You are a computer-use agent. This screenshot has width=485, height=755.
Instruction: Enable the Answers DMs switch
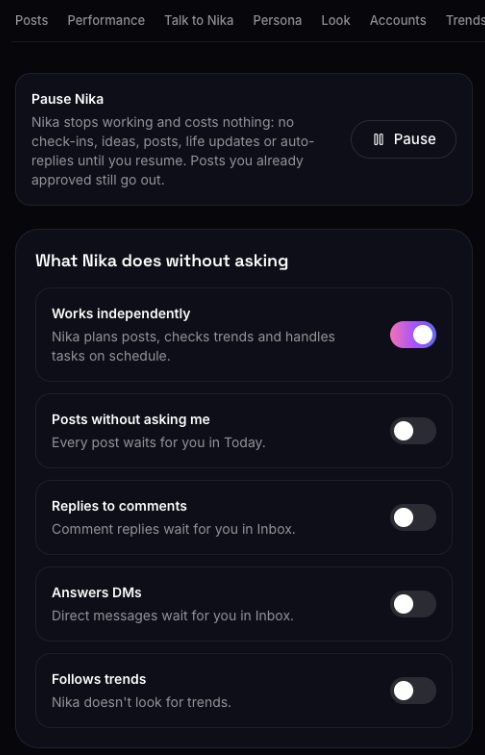[413, 604]
